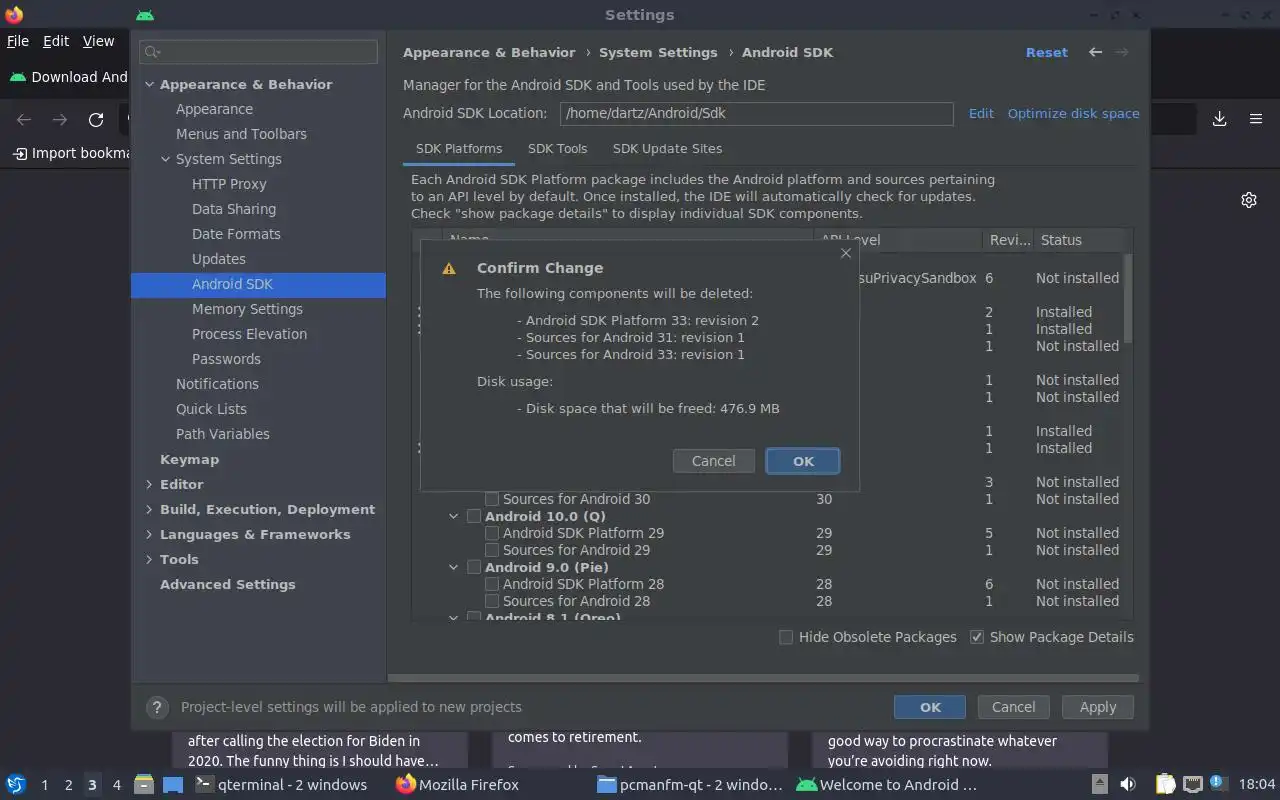Click the network icon in system tray
Screen dimensions: 1280x800
point(1192,785)
